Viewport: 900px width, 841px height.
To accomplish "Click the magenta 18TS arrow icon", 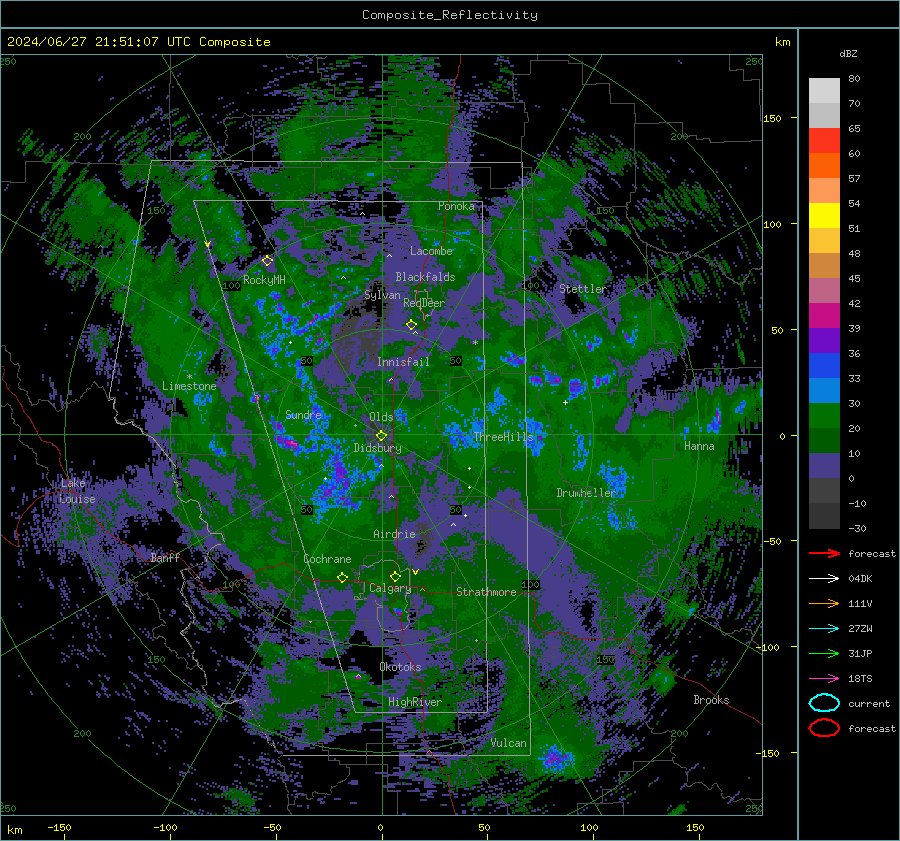I will 824,678.
